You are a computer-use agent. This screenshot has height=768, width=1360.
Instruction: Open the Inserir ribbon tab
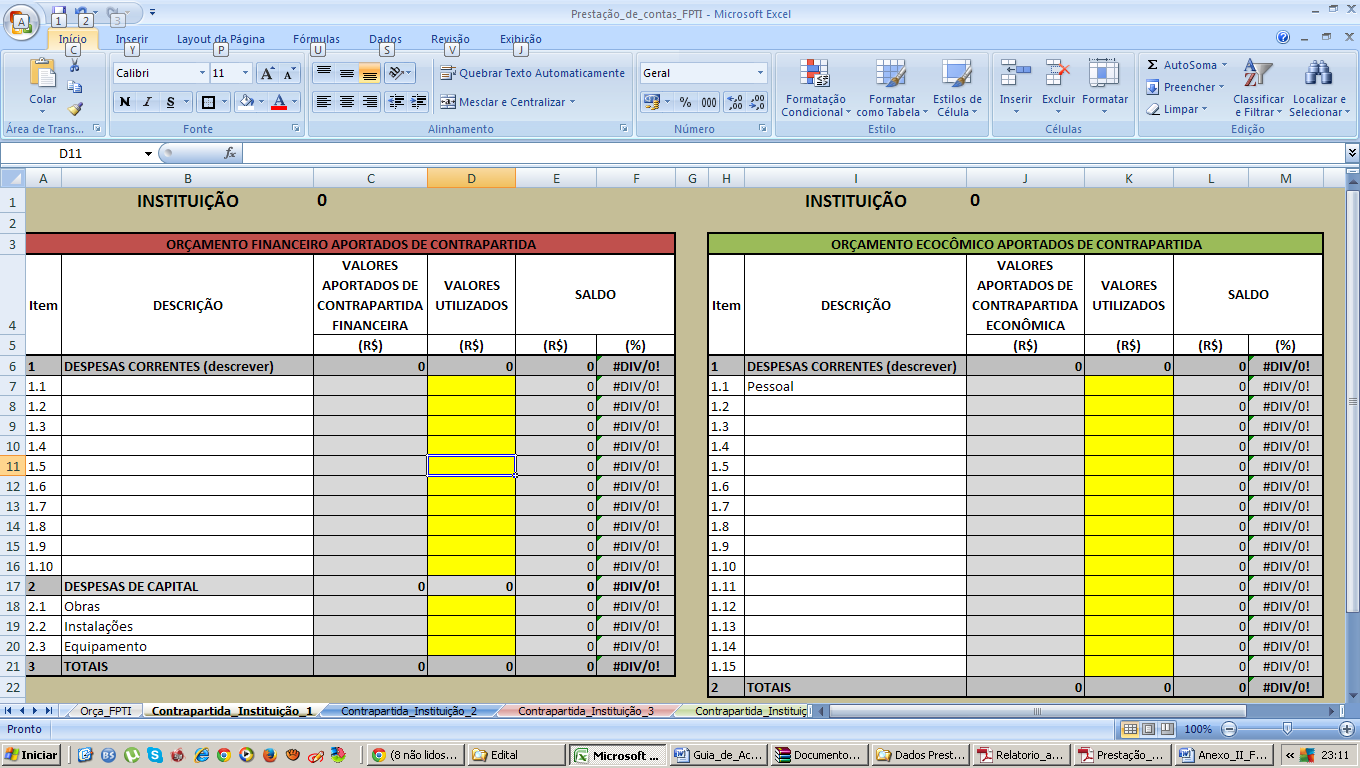132,39
